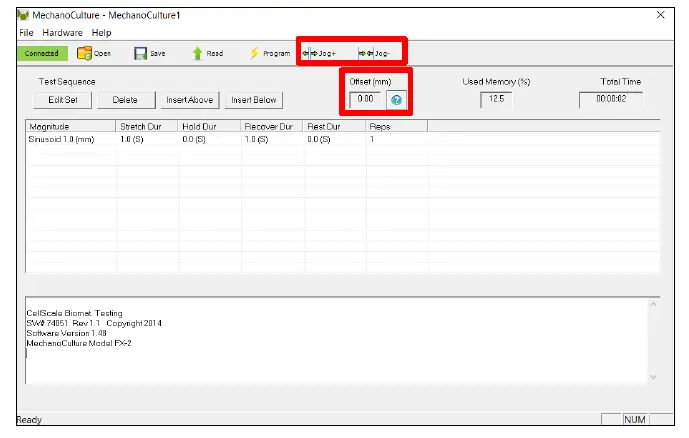Click the Reps column header
The width and height of the screenshot is (689, 438).
(396, 127)
